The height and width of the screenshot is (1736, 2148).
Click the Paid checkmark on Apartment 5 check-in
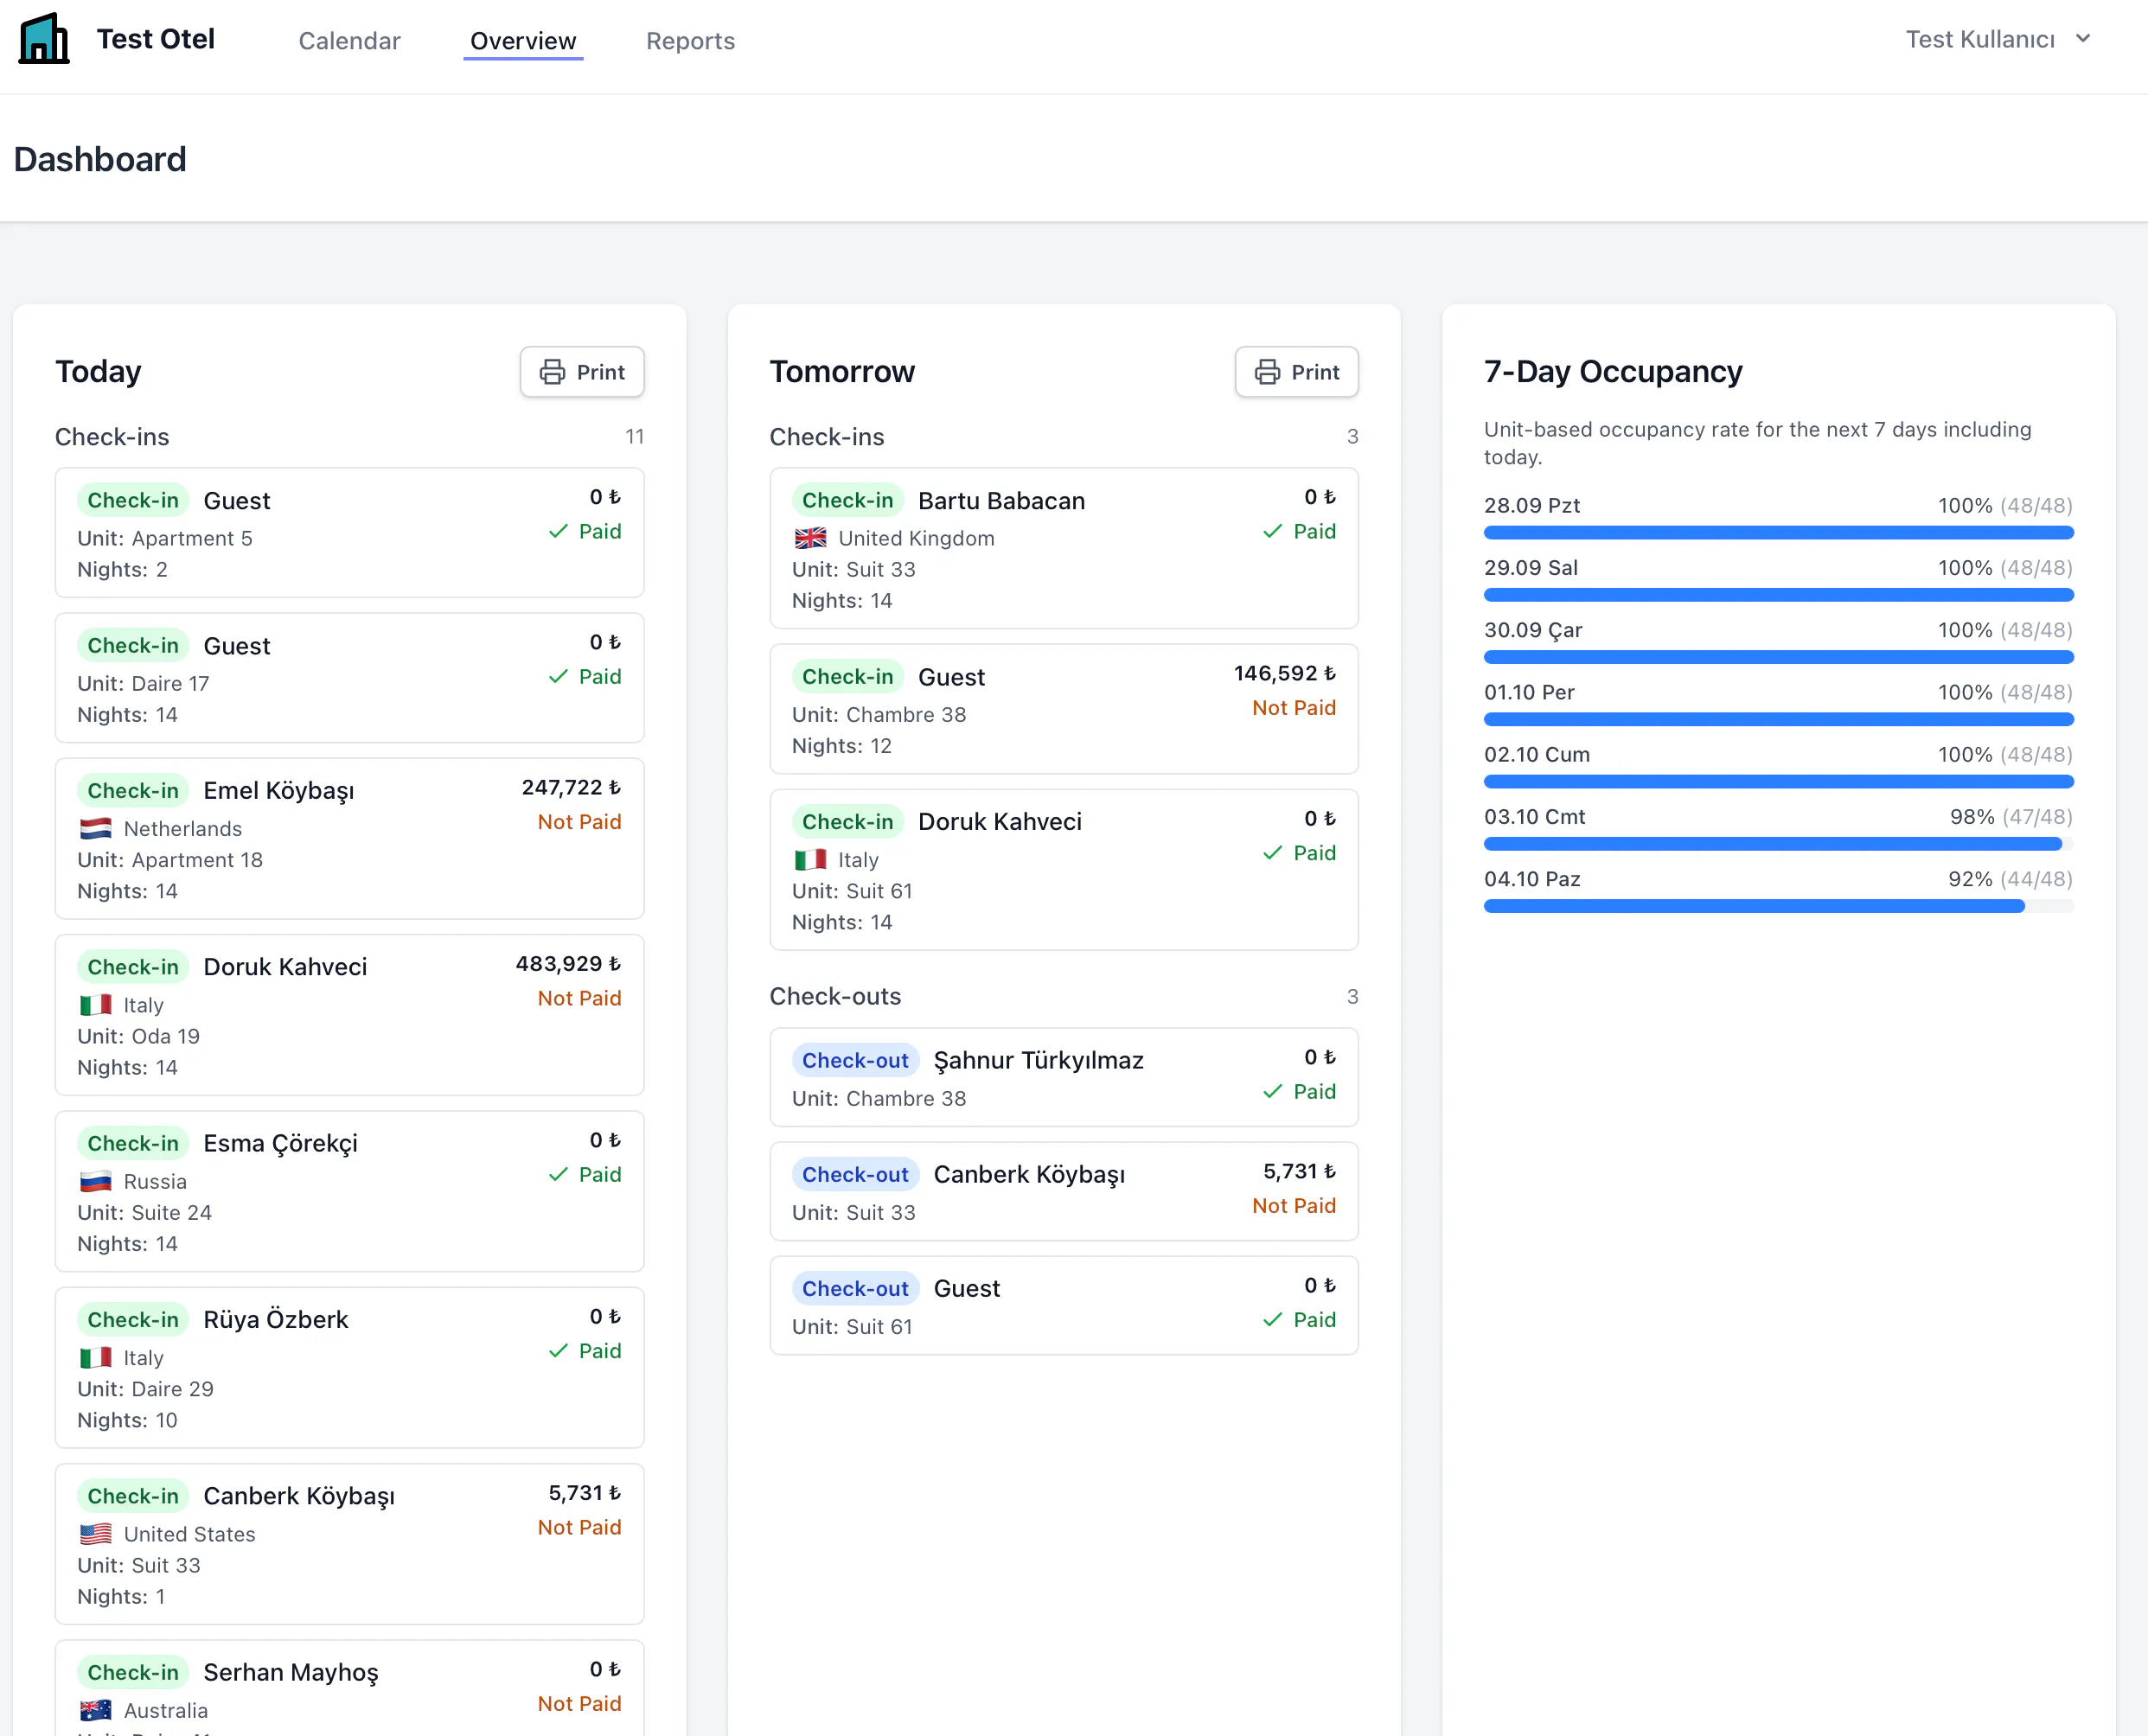coord(558,532)
